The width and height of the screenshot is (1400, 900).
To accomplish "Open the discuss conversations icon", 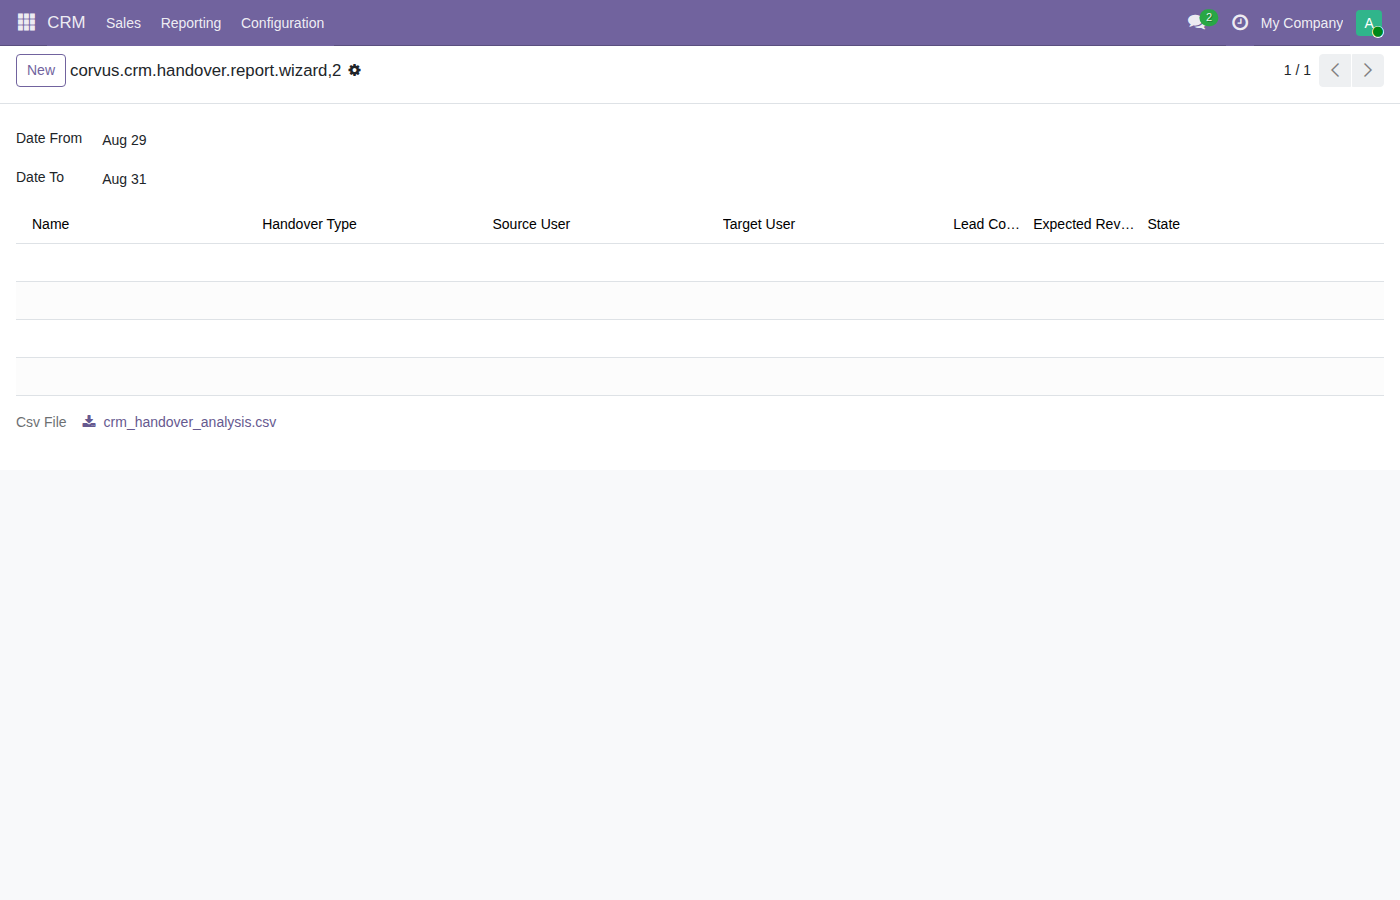I will point(1196,22).
